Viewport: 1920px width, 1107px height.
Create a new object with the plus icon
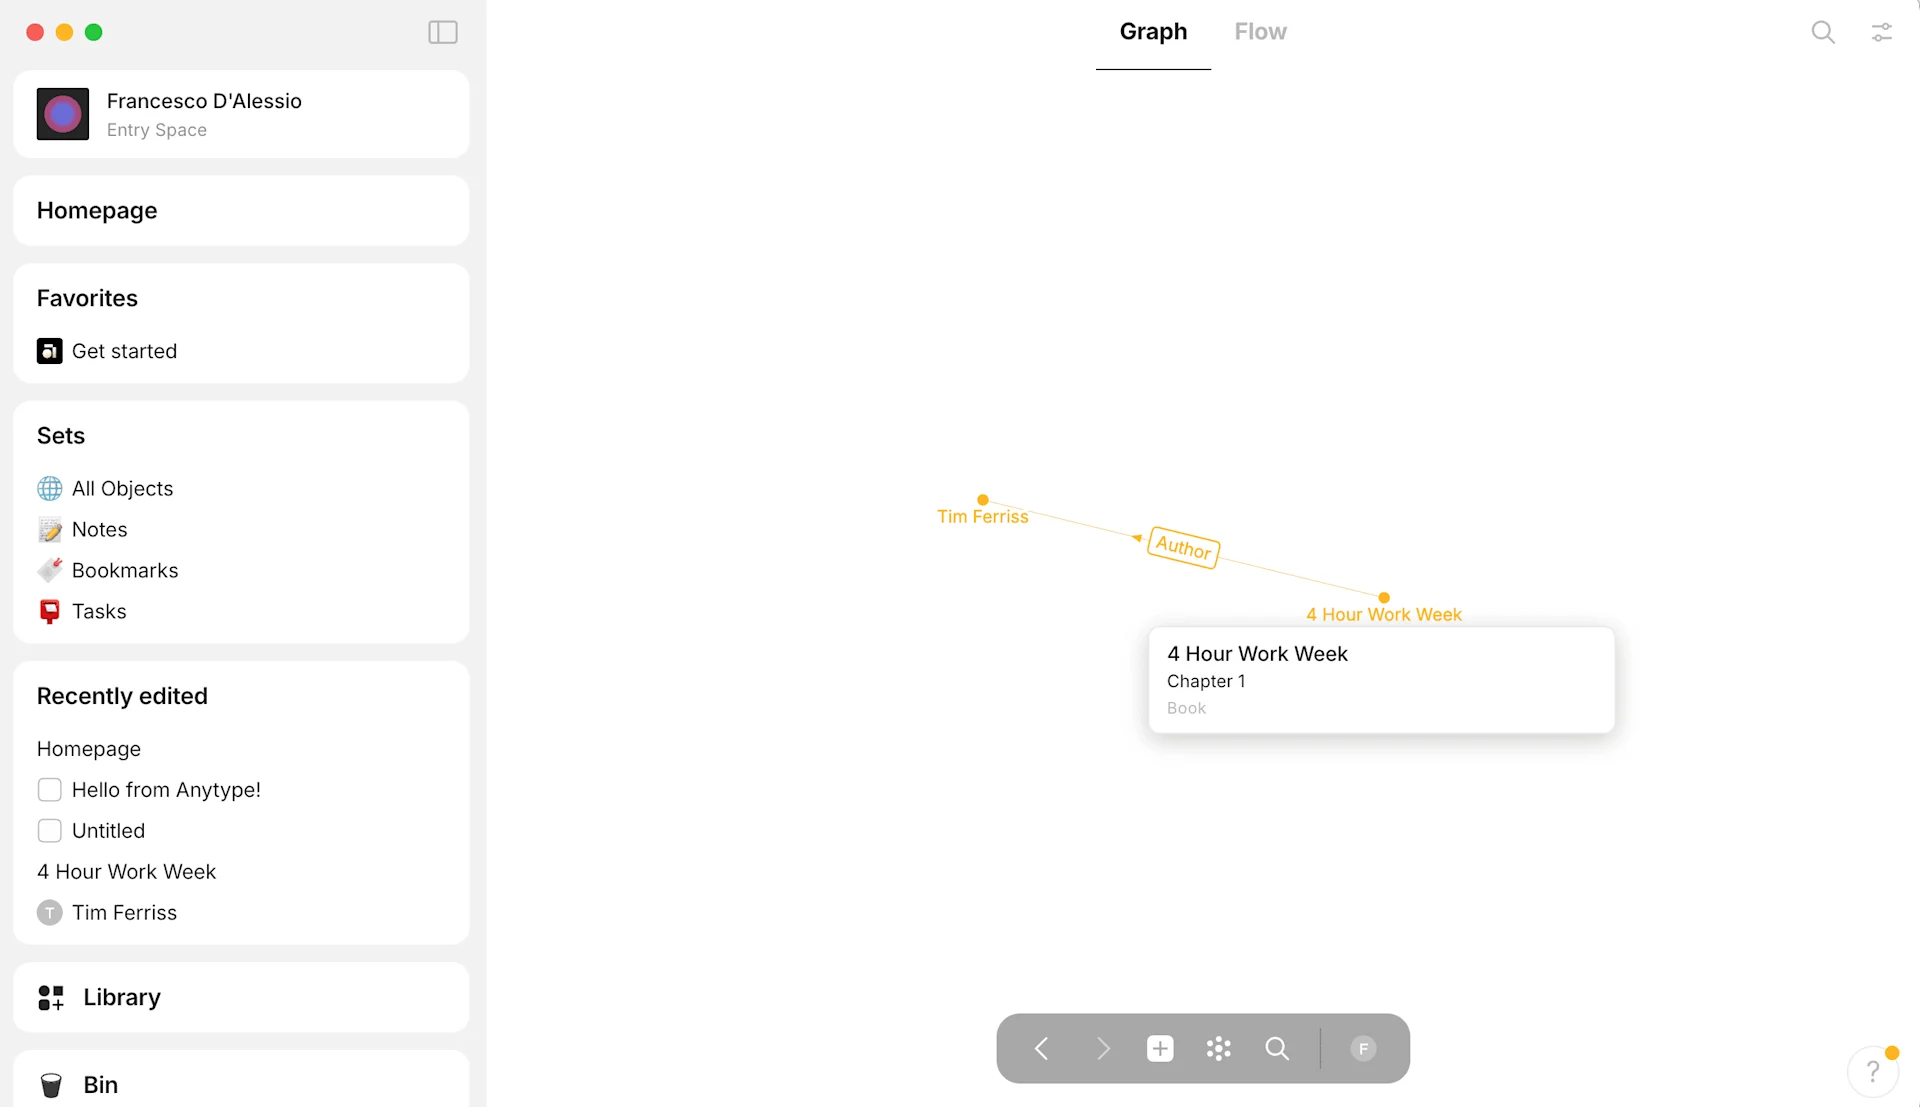(1159, 1048)
